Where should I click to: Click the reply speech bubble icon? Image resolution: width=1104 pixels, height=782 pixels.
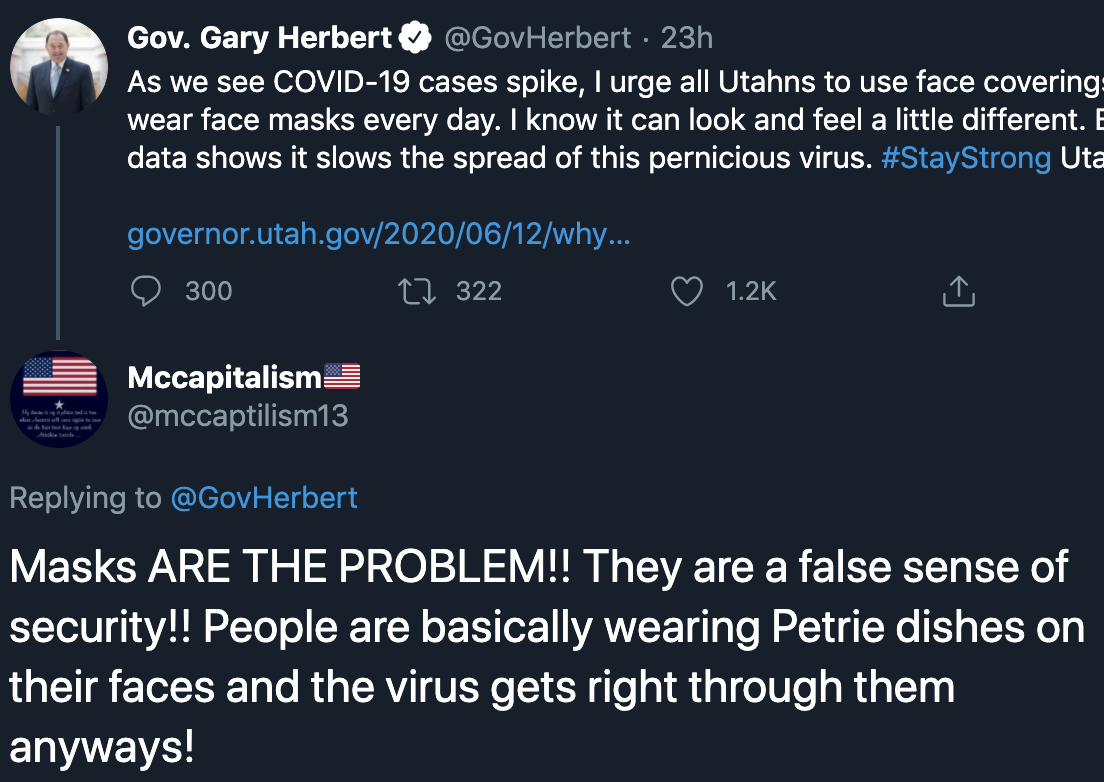point(147,291)
